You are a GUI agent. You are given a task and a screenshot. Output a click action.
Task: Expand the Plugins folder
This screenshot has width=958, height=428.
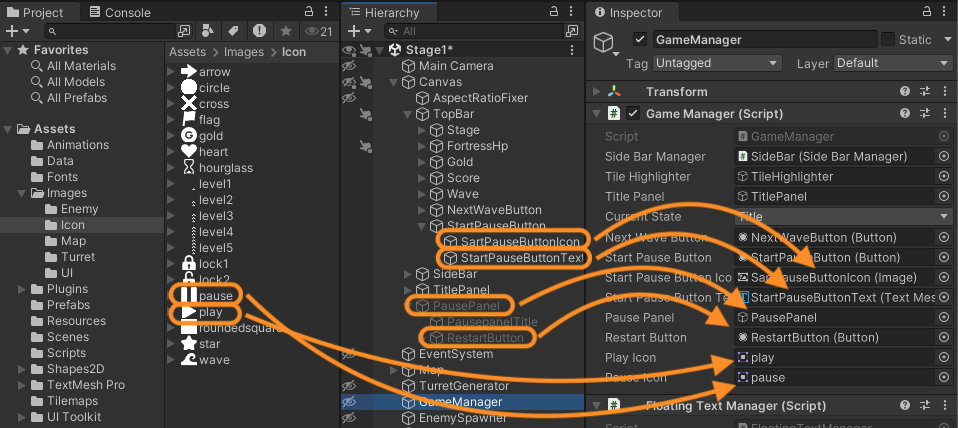[x=22, y=289]
